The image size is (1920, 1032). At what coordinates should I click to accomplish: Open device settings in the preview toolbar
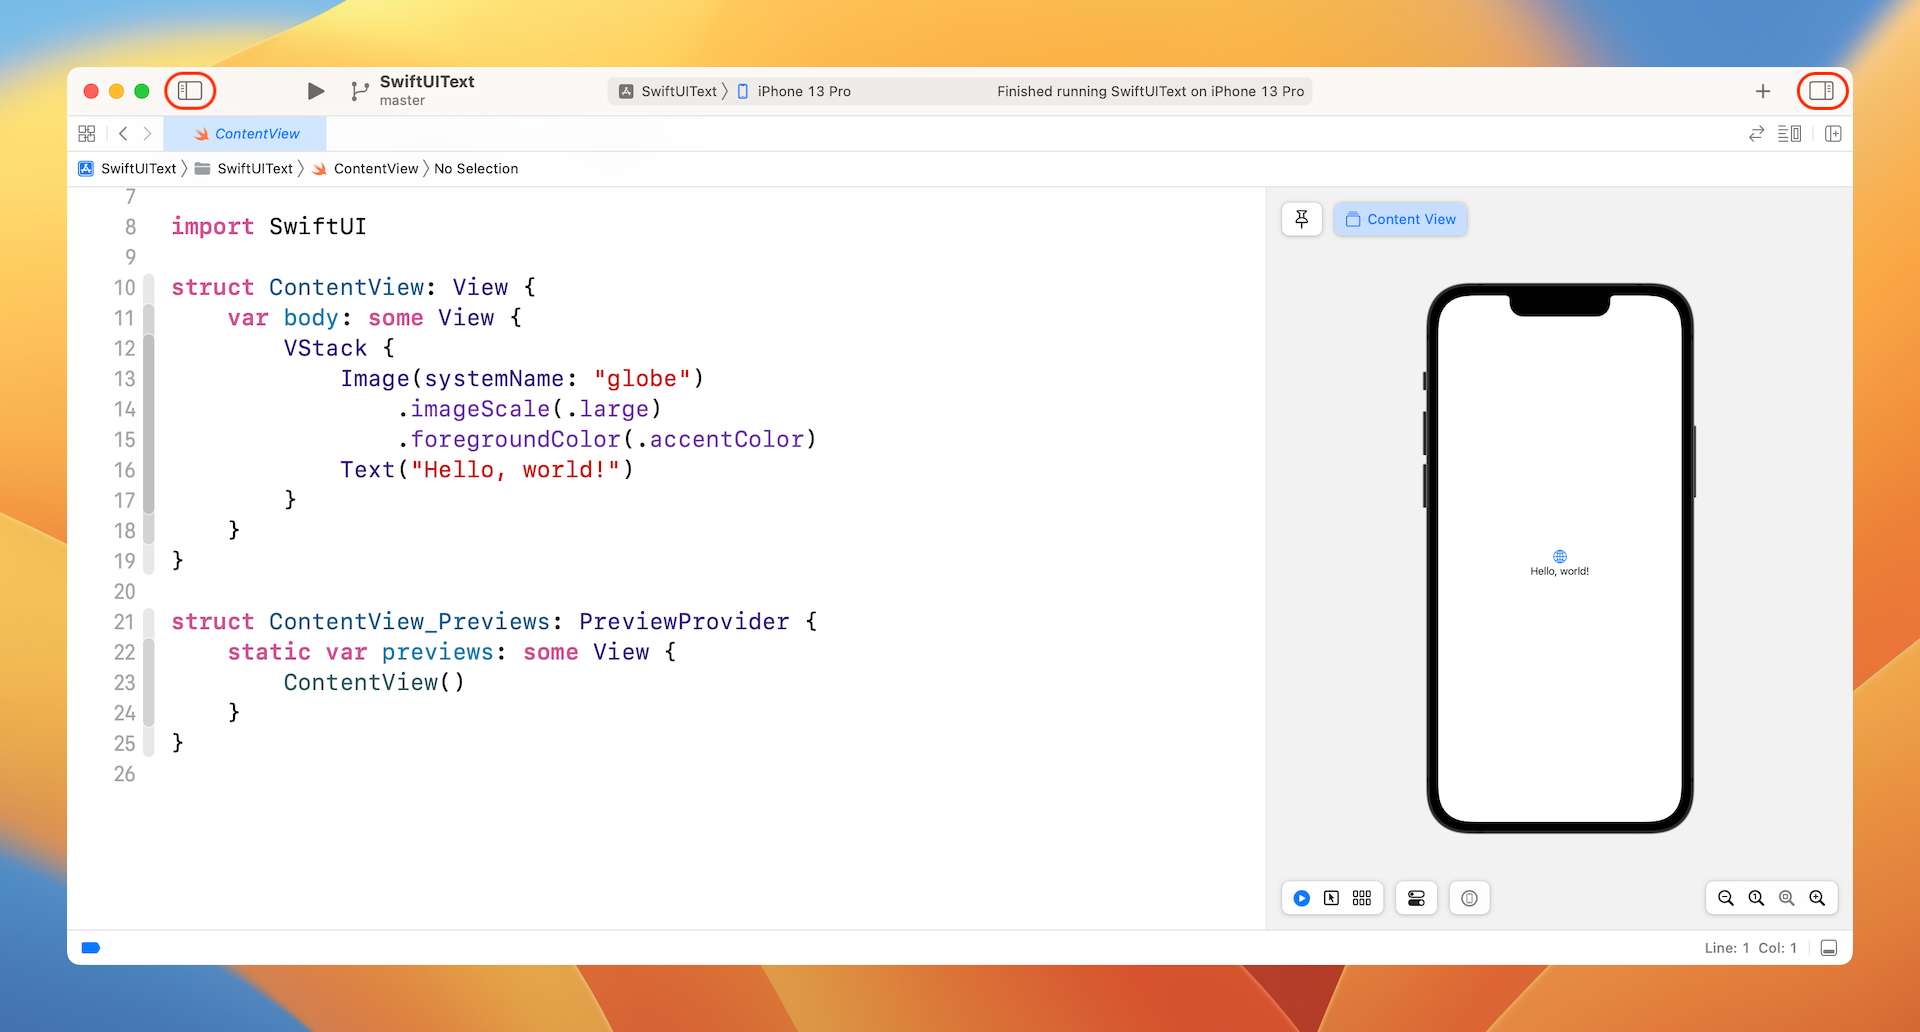(x=1416, y=898)
